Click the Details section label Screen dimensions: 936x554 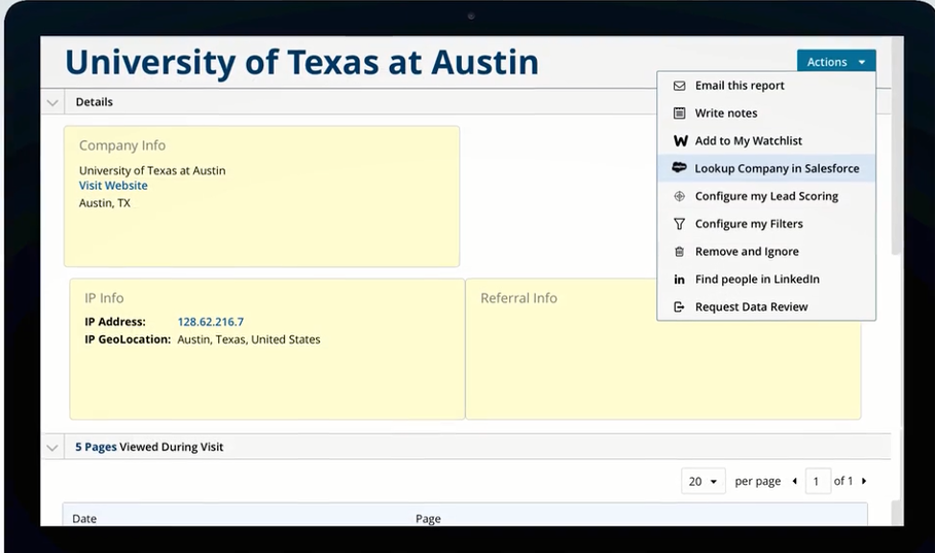(x=94, y=102)
